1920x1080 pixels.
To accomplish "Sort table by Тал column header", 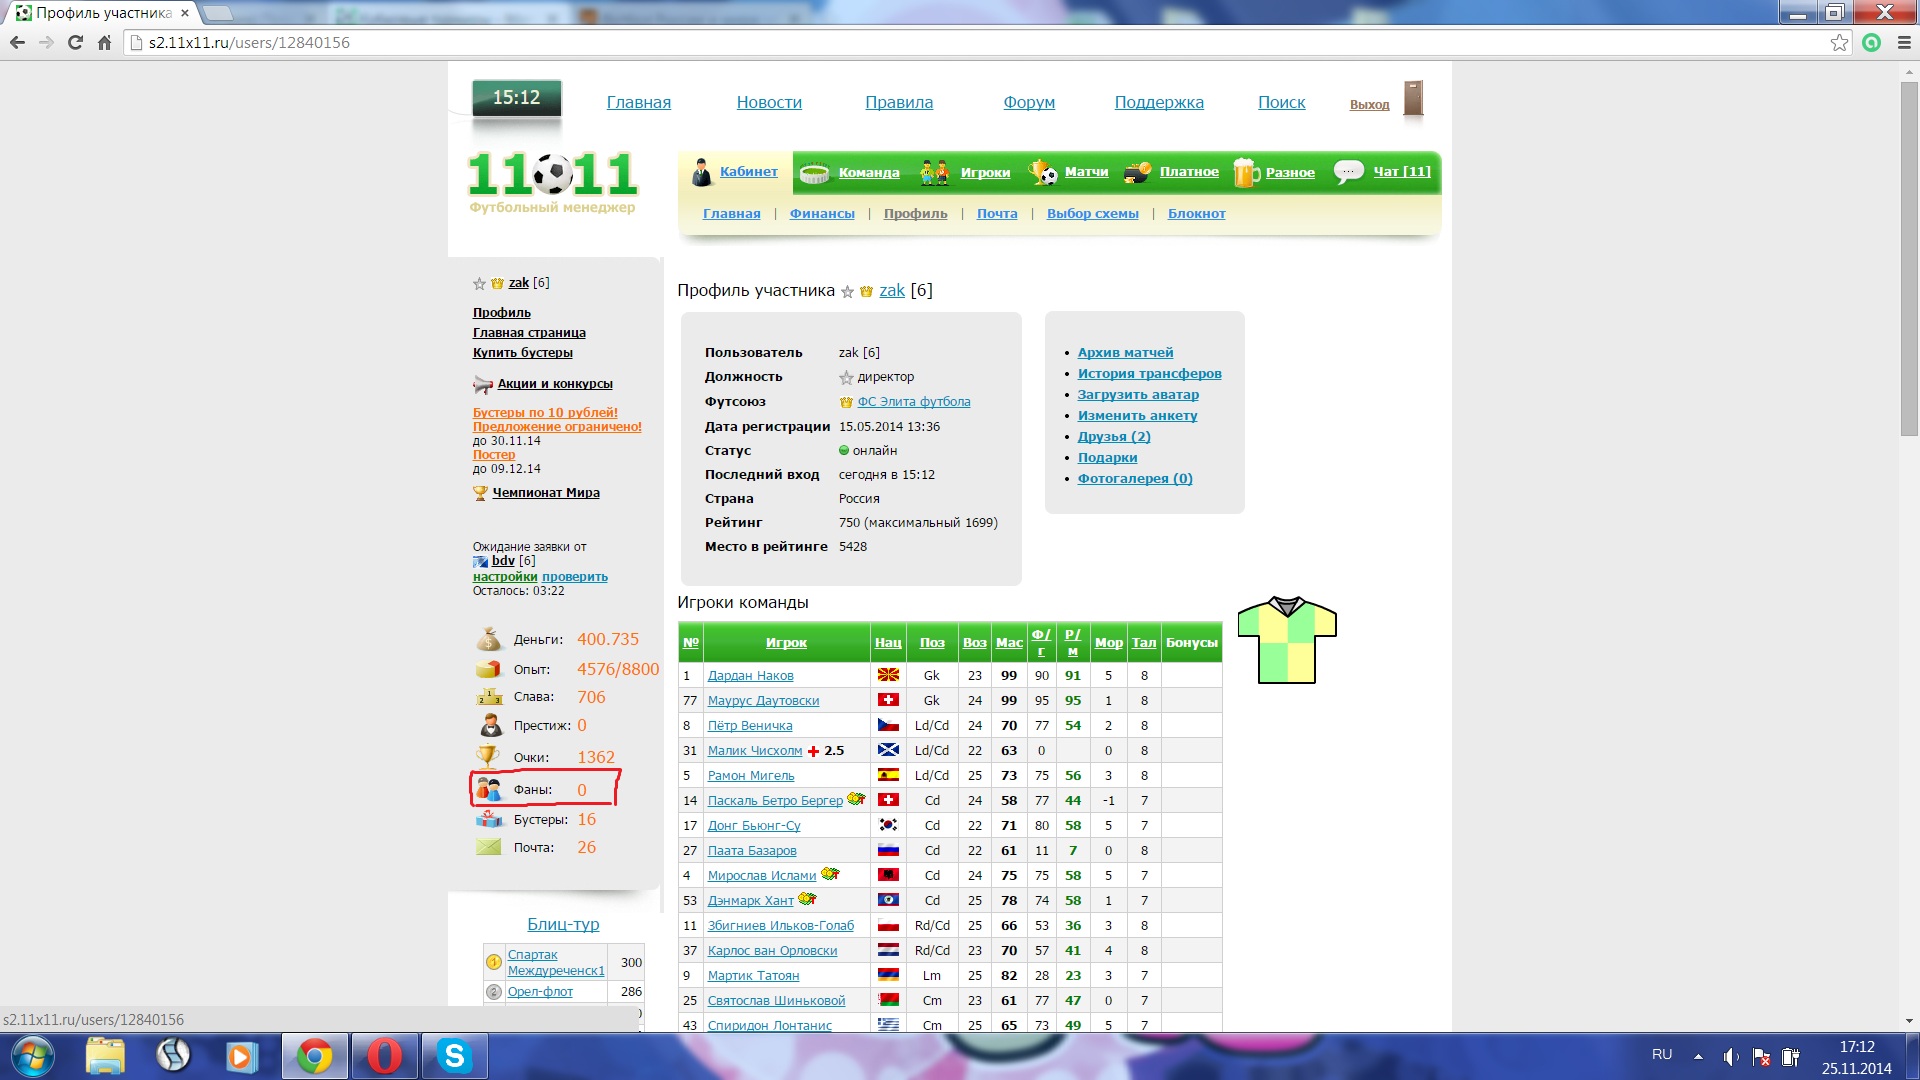I will [1144, 643].
